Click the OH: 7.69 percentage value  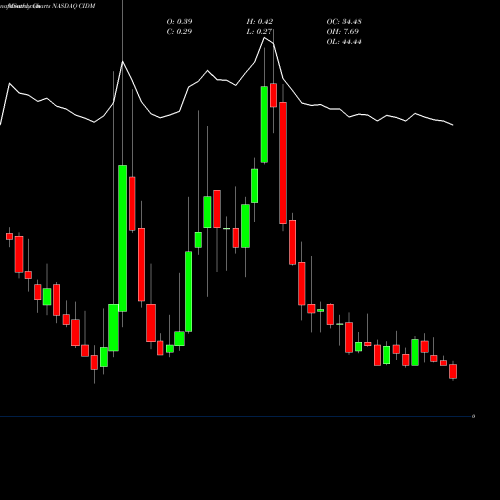click(x=343, y=32)
